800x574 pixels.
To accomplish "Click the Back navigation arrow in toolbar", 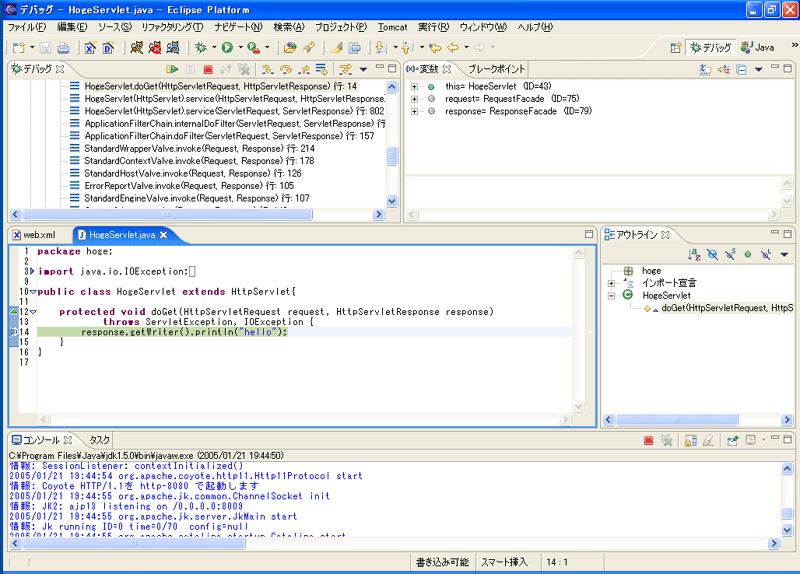I will pos(453,48).
